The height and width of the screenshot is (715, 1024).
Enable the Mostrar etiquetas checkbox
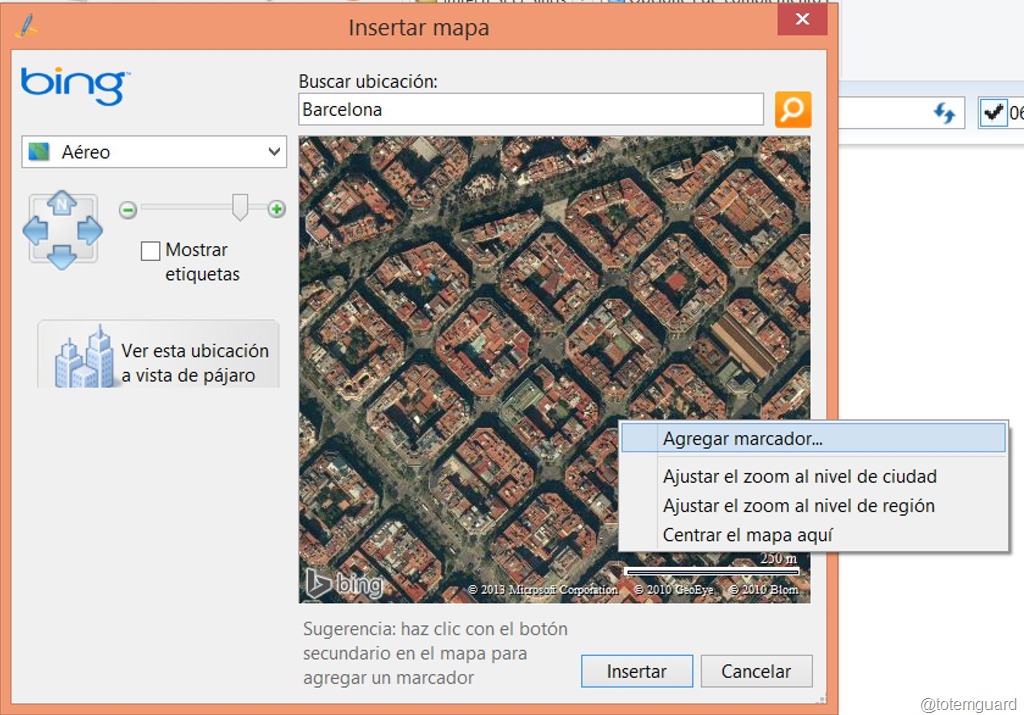[x=150, y=251]
